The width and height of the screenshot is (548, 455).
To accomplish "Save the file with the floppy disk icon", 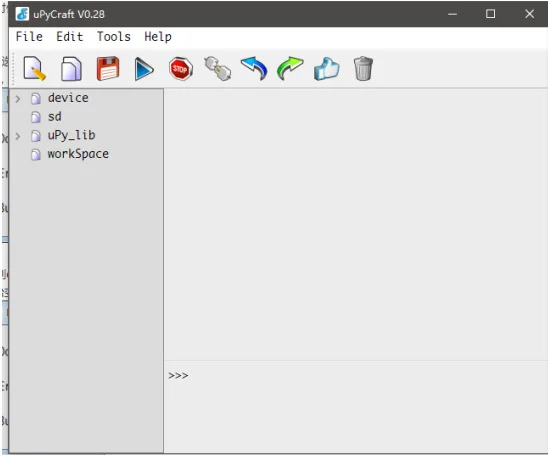I will click(x=108, y=68).
